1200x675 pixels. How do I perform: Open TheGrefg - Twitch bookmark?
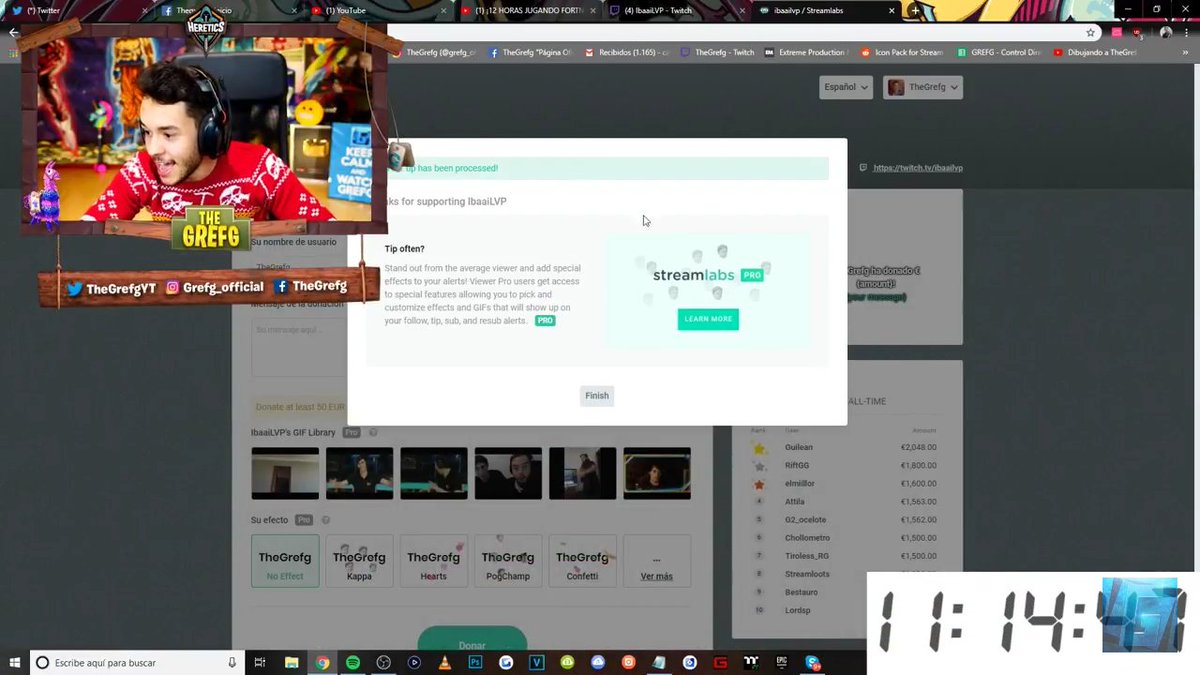(717, 52)
